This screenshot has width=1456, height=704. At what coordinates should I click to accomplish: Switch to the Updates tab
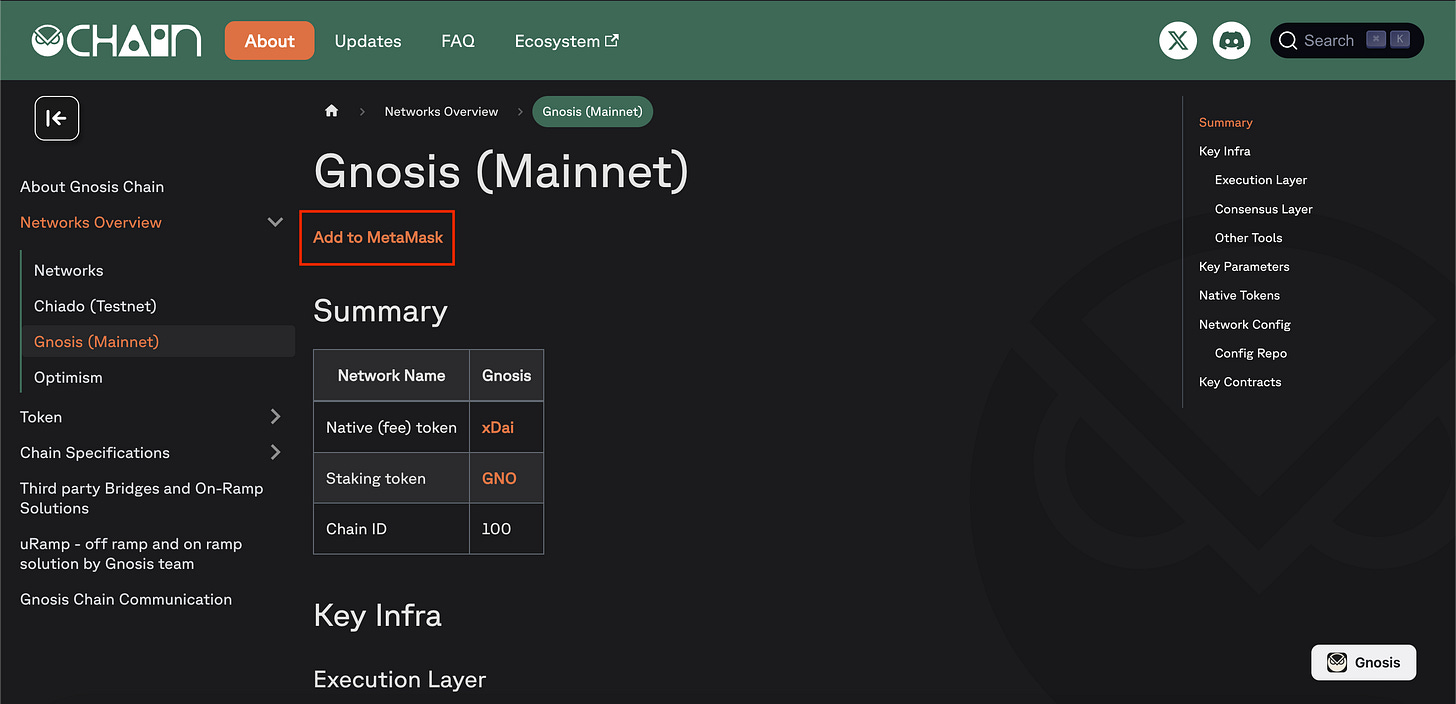pyautogui.click(x=367, y=41)
